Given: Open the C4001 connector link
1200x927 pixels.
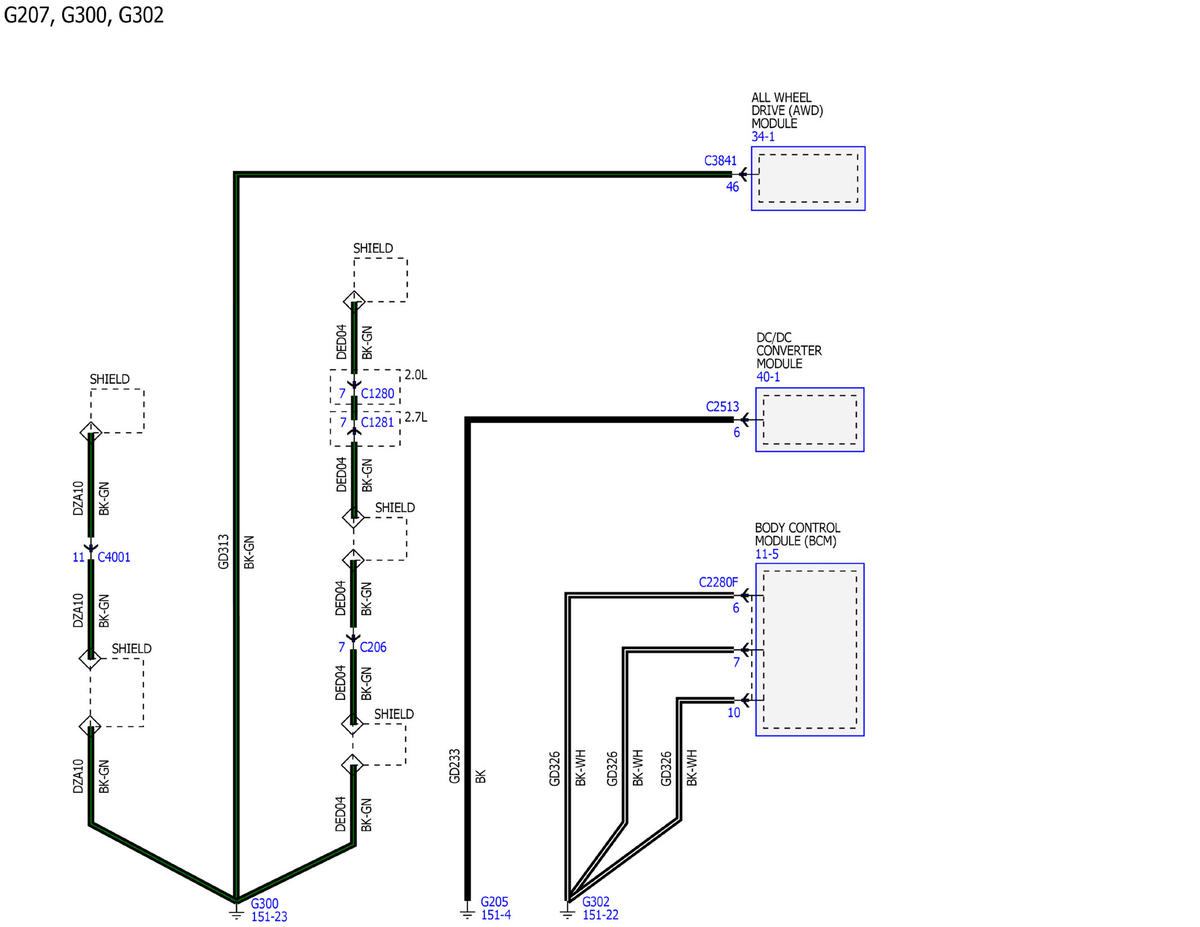Looking at the screenshot, I should [113, 557].
